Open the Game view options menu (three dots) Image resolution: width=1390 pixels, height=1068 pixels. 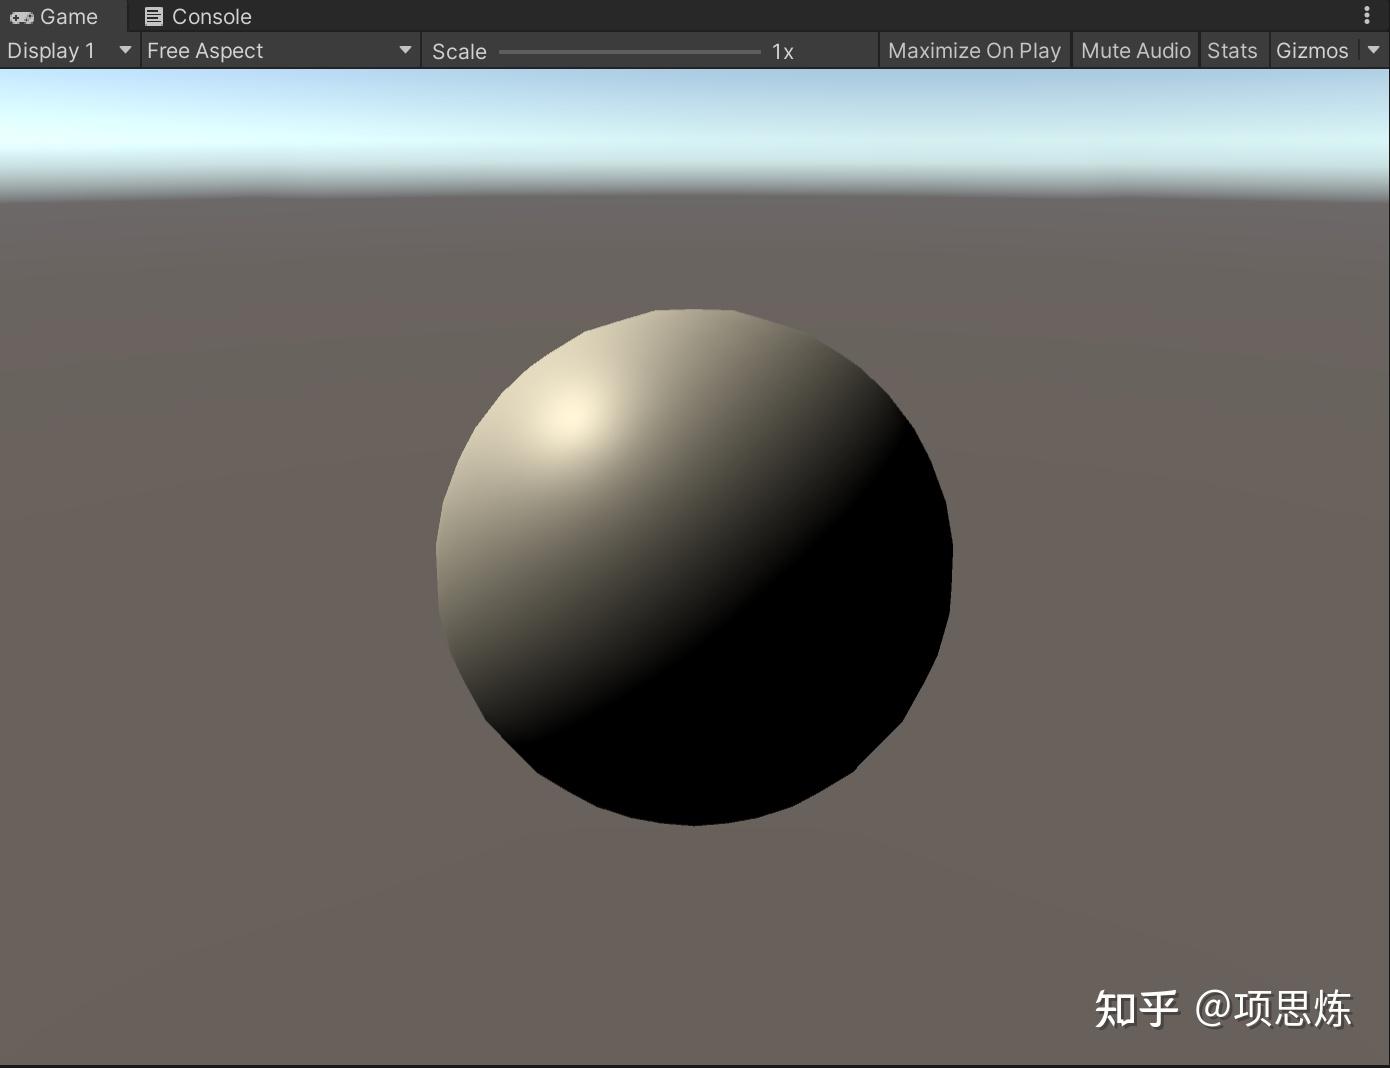(1368, 15)
